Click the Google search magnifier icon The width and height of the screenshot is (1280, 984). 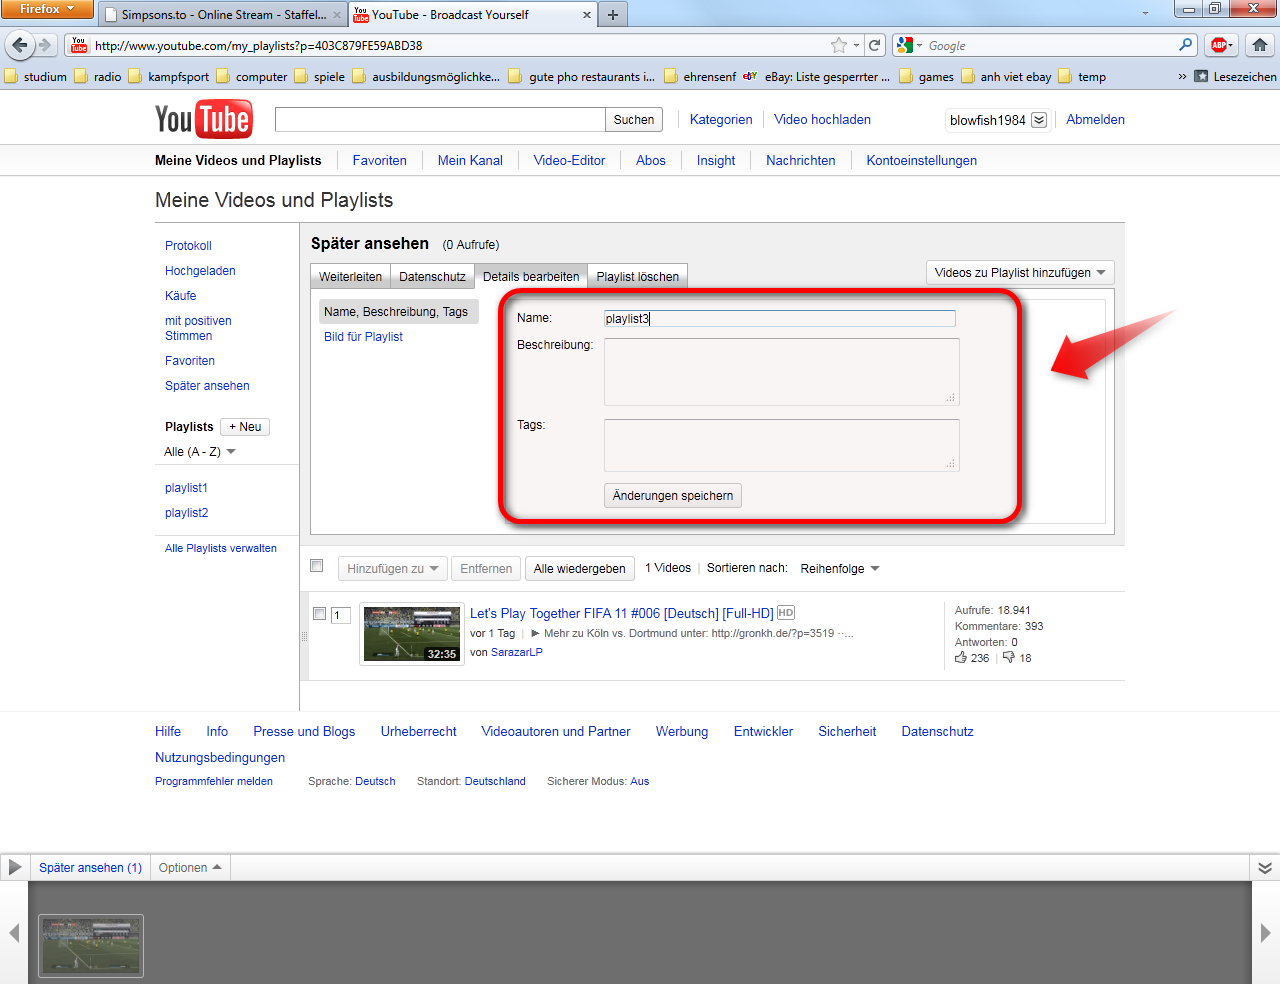(x=1184, y=45)
